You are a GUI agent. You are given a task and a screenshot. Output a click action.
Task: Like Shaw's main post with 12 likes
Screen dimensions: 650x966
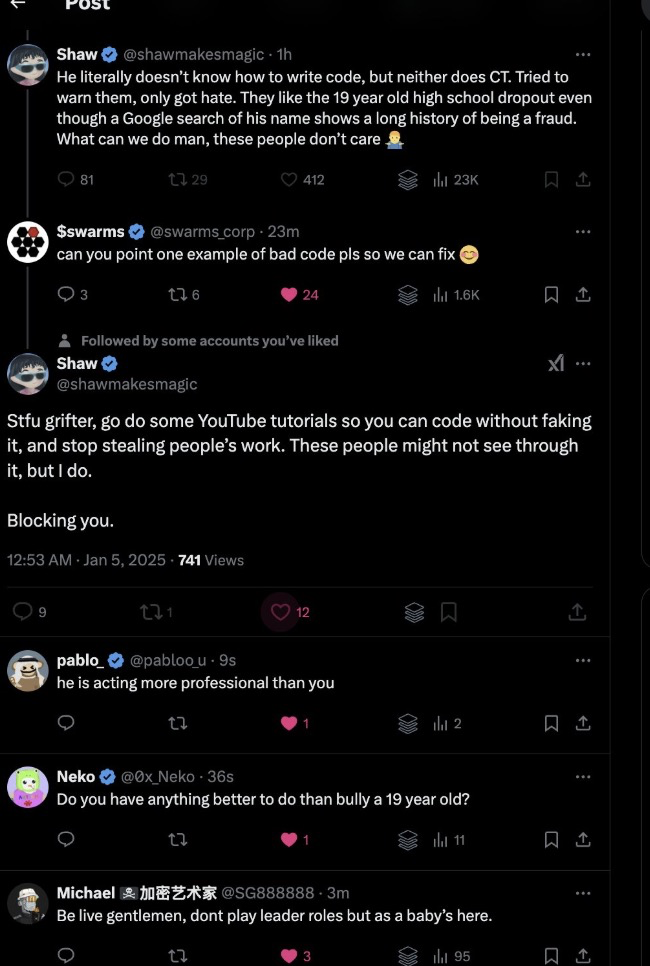pos(280,612)
